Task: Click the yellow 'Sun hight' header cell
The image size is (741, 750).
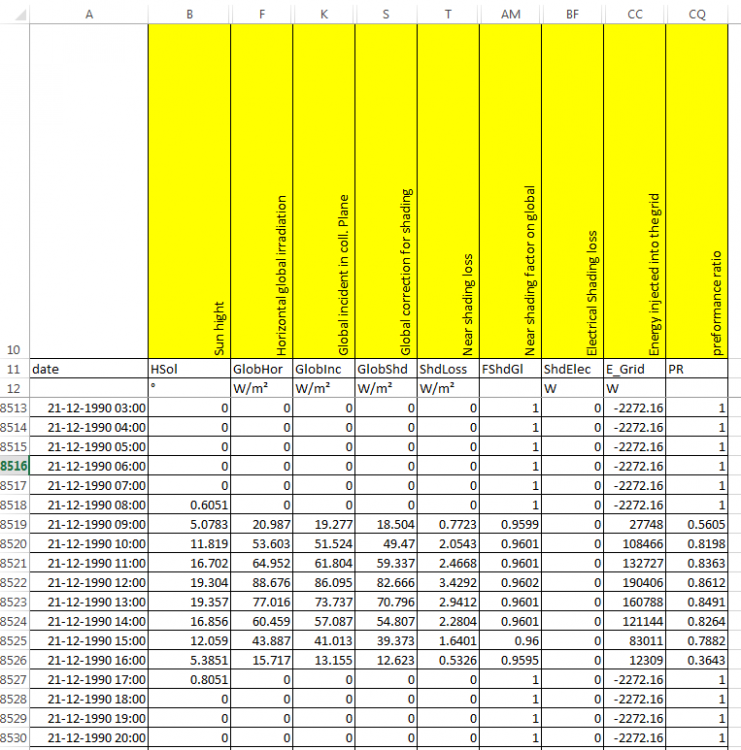Action: [x=189, y=192]
